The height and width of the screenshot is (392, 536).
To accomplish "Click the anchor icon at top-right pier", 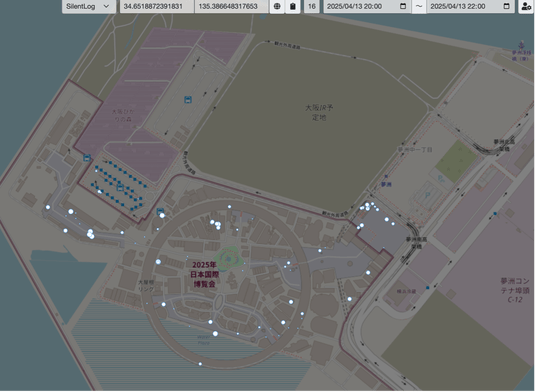I will pyautogui.click(x=521, y=45).
